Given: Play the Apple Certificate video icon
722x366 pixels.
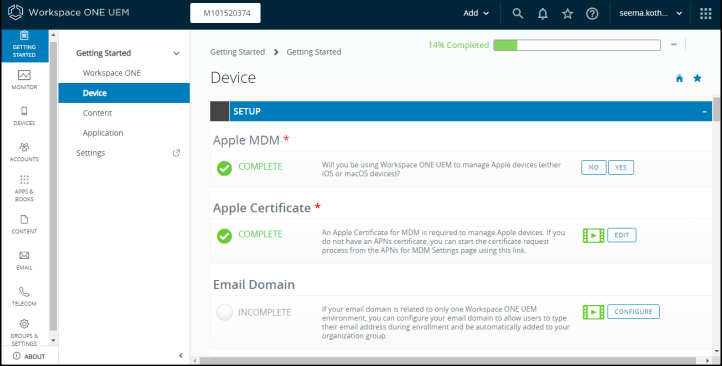Looking at the screenshot, I should 594,235.
